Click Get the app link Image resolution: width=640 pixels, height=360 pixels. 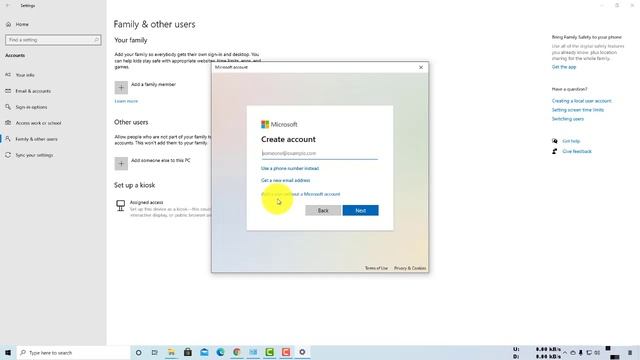click(x=564, y=67)
